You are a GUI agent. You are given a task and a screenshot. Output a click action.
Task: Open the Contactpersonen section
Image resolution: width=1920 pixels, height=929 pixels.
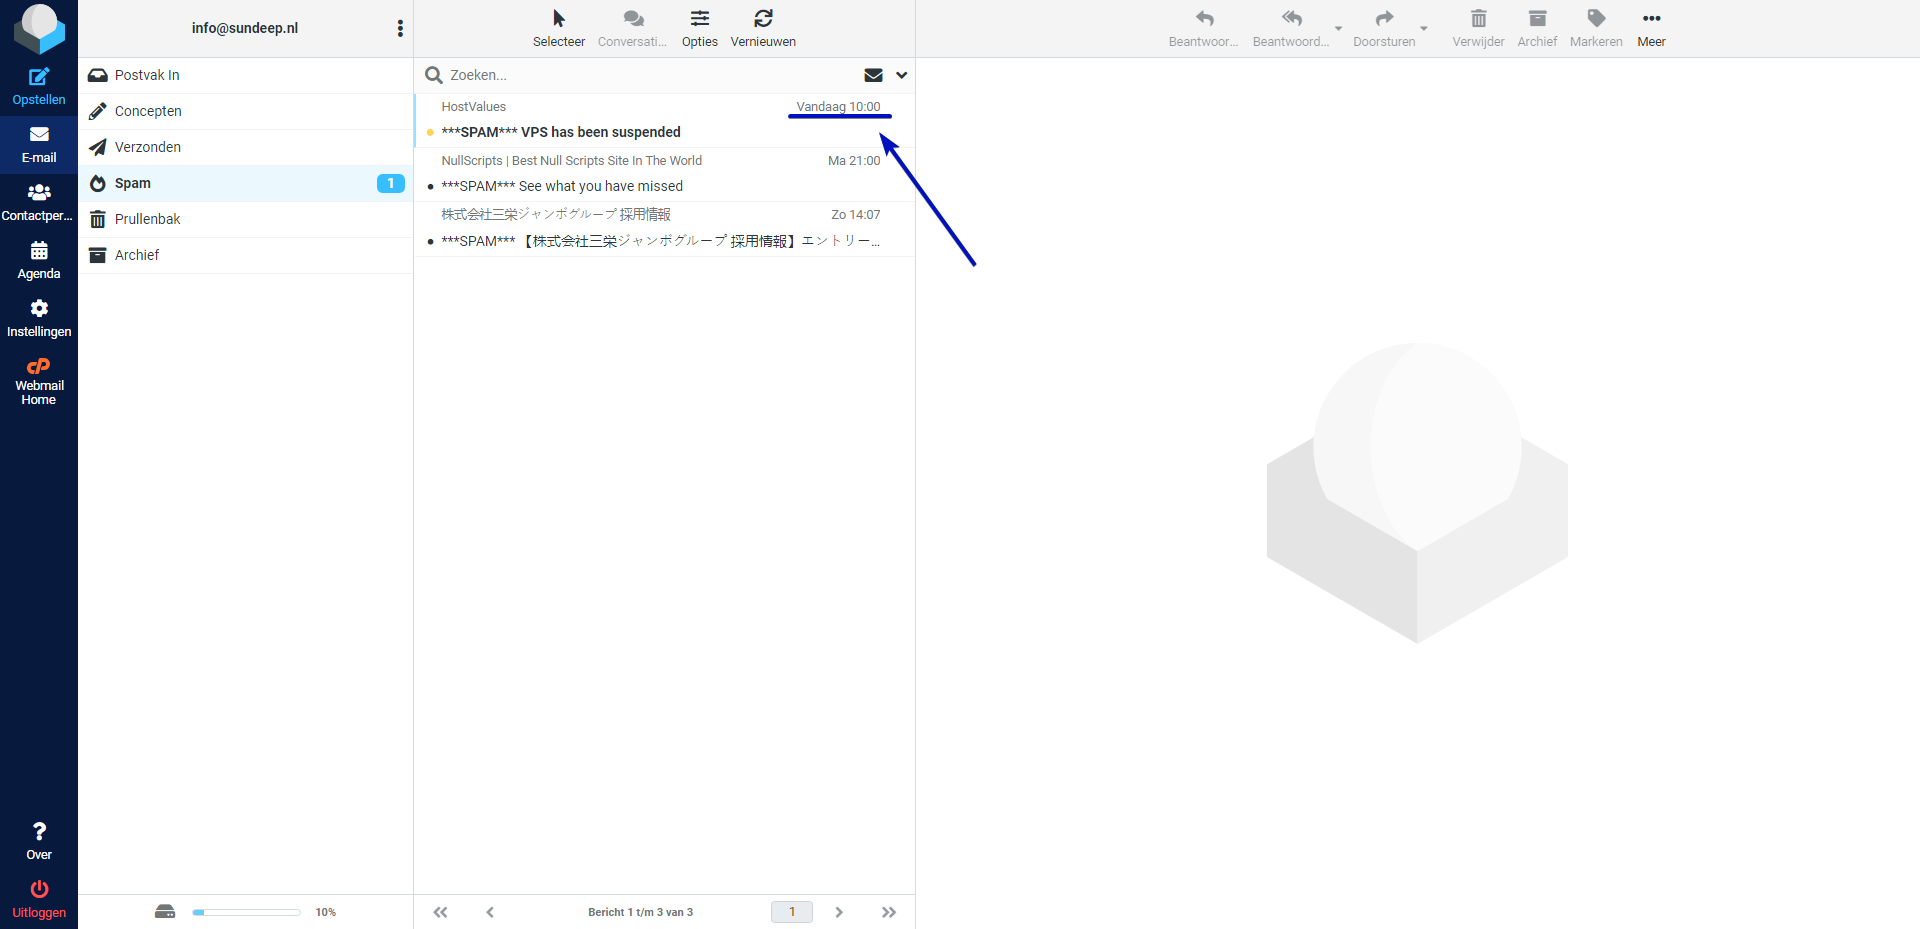point(39,193)
